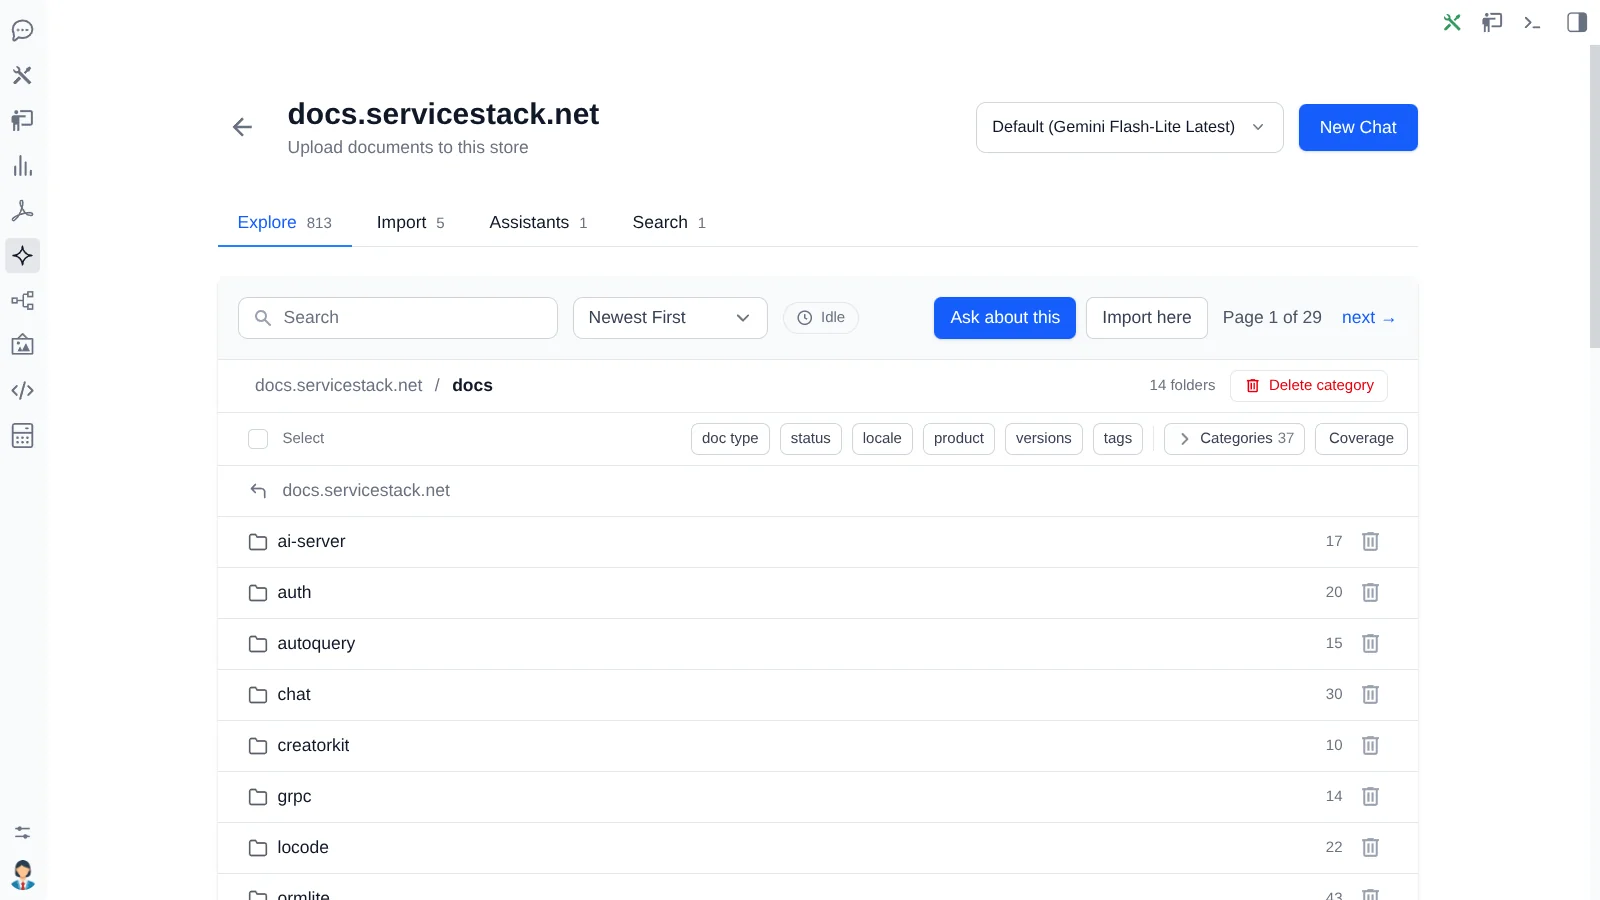1600x900 pixels.
Task: Filter by tags chip
Action: click(1118, 439)
